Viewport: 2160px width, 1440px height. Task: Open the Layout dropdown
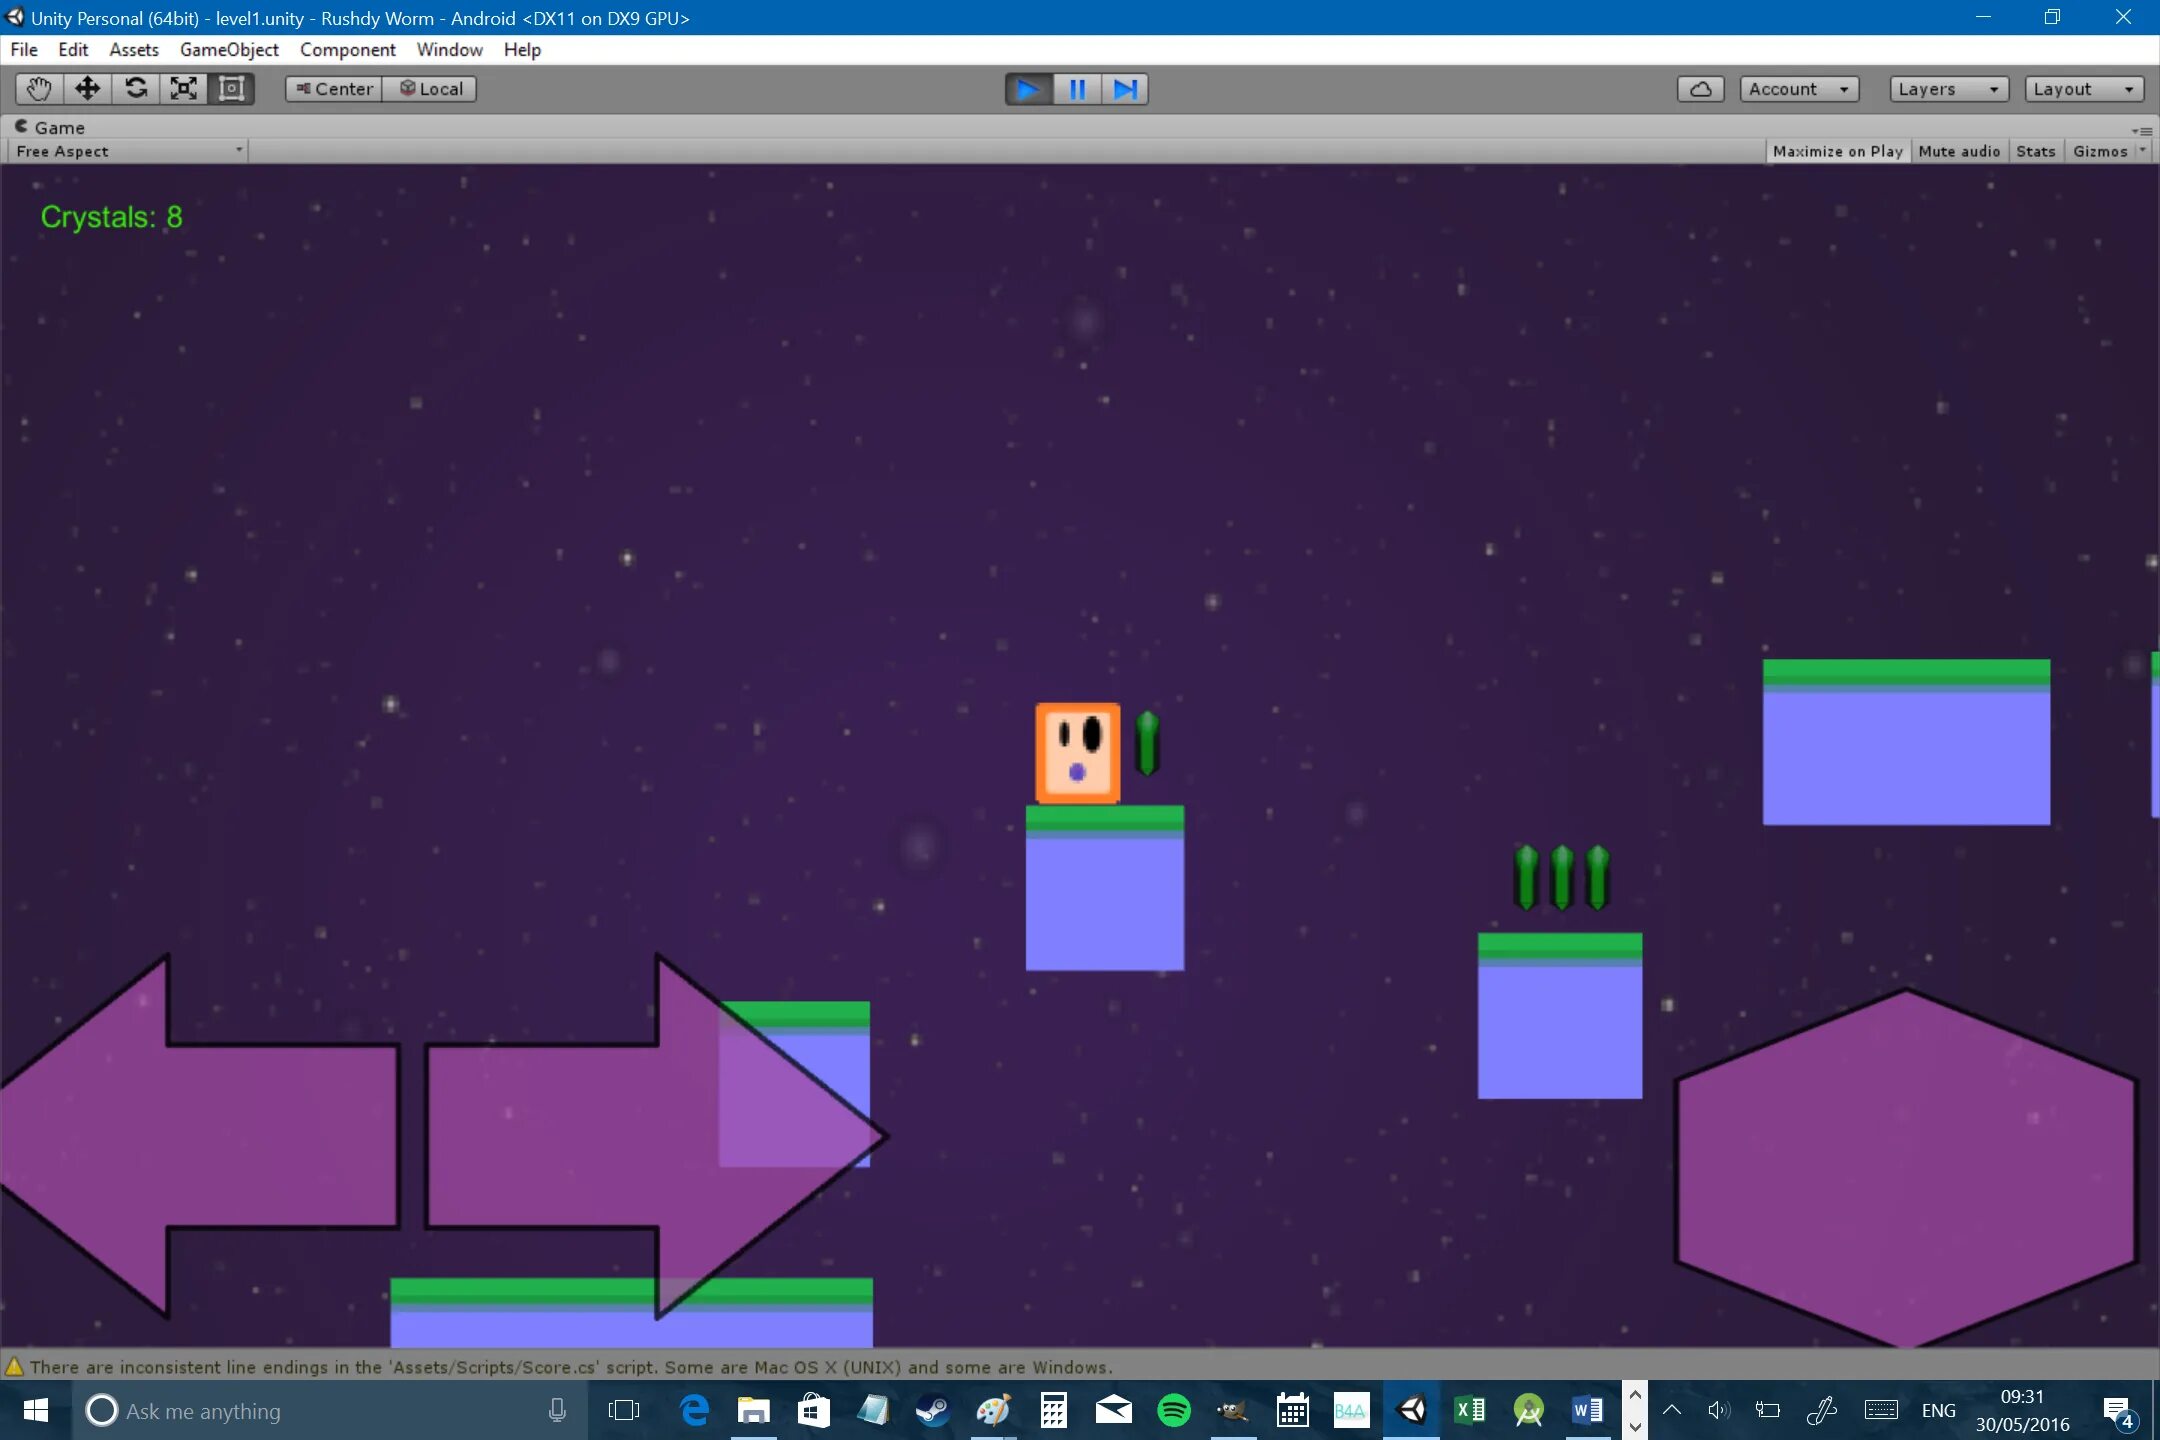pos(2083,89)
